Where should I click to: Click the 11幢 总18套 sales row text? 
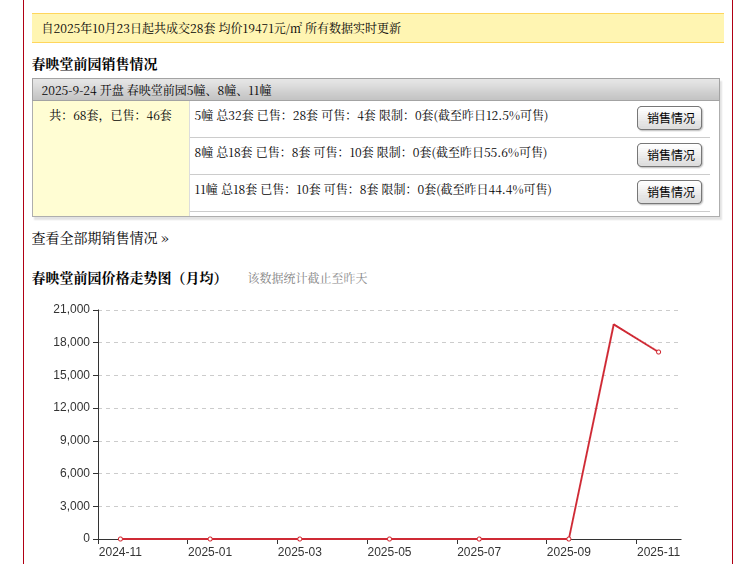click(x=373, y=190)
